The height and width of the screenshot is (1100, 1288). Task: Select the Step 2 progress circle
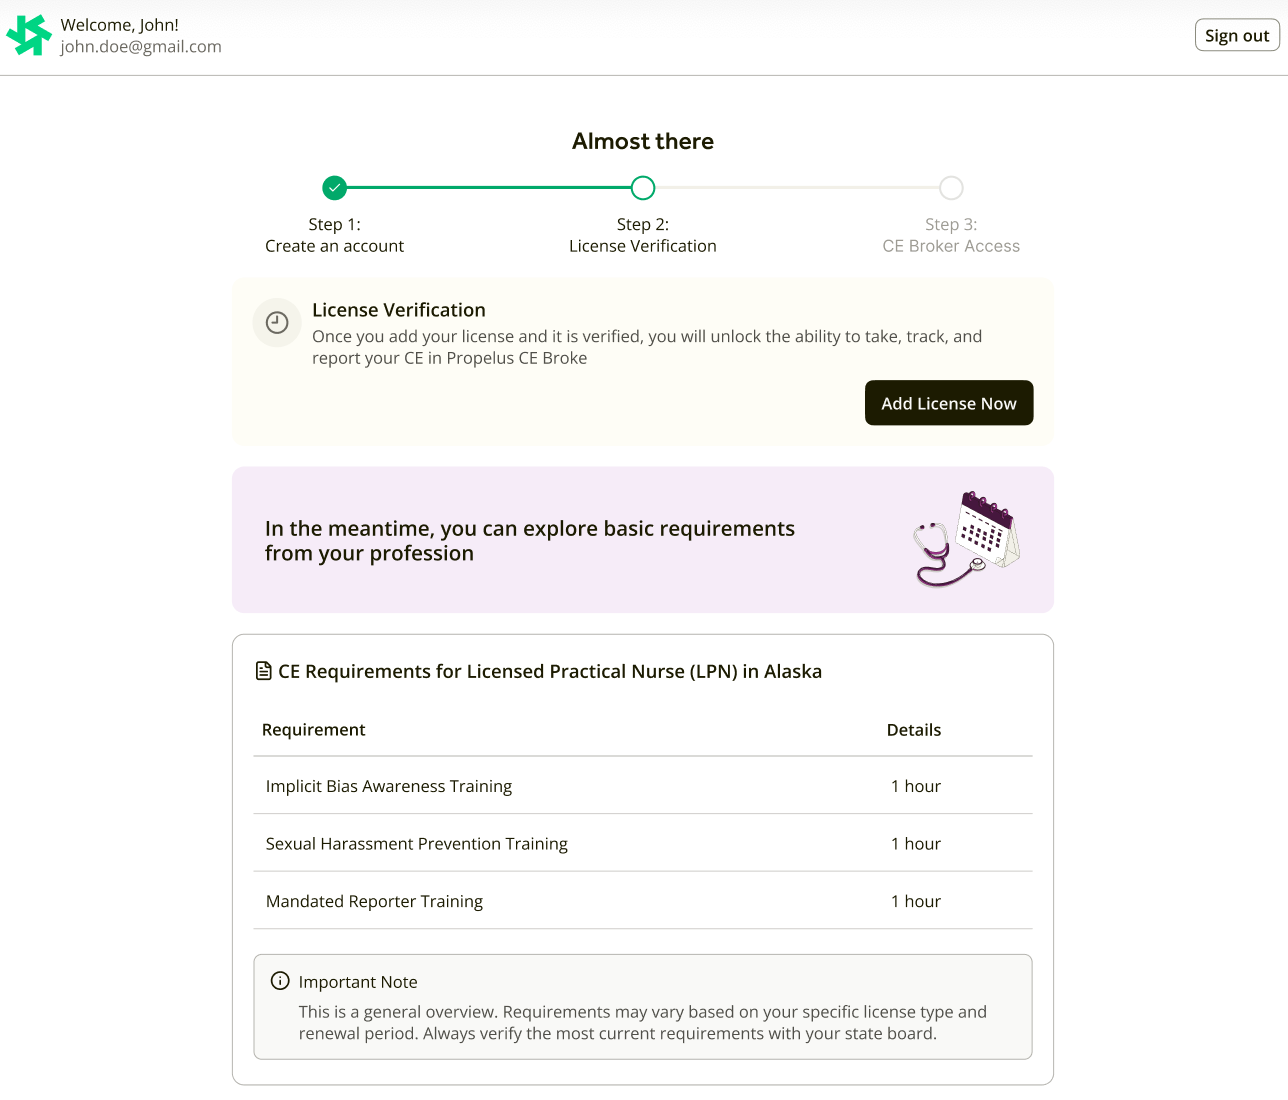pos(643,188)
